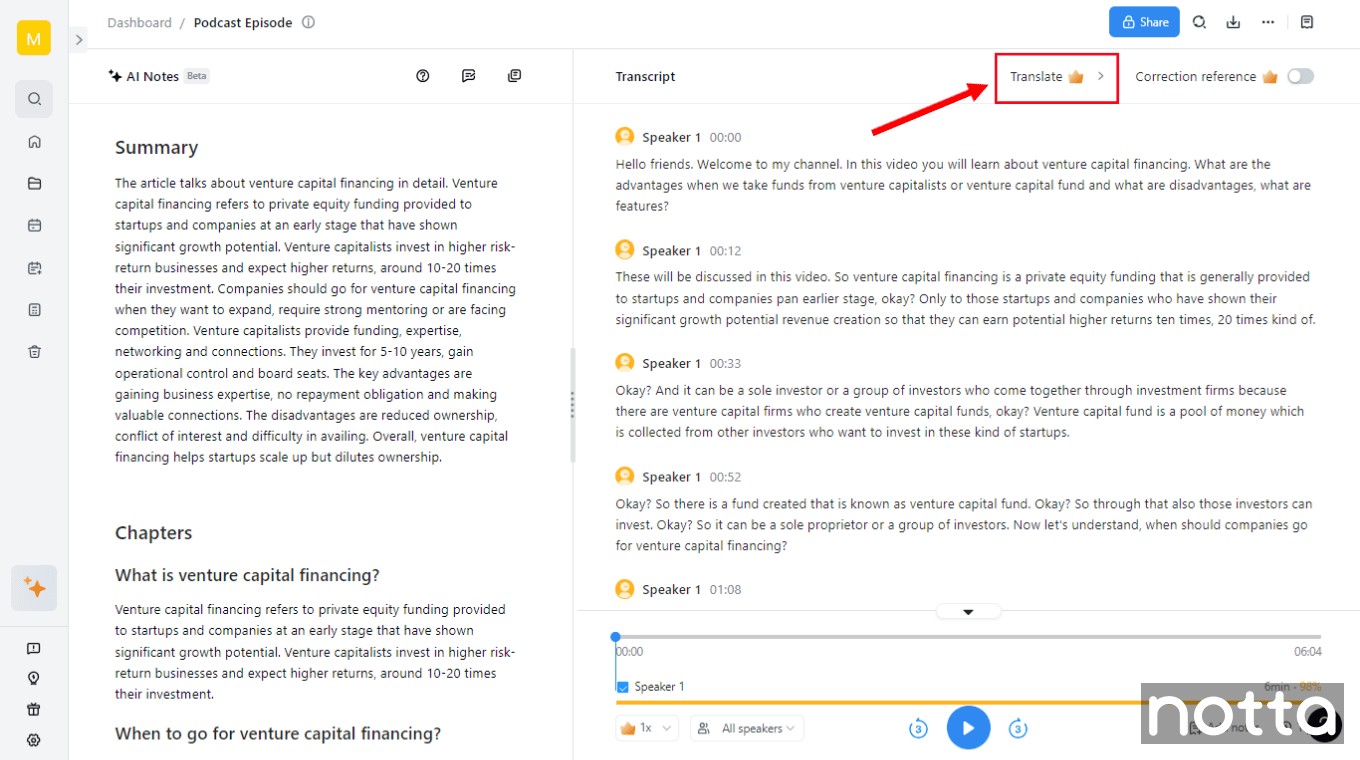This screenshot has height=760, width=1360.
Task: Export the transcript via the download icon
Action: click(1233, 21)
